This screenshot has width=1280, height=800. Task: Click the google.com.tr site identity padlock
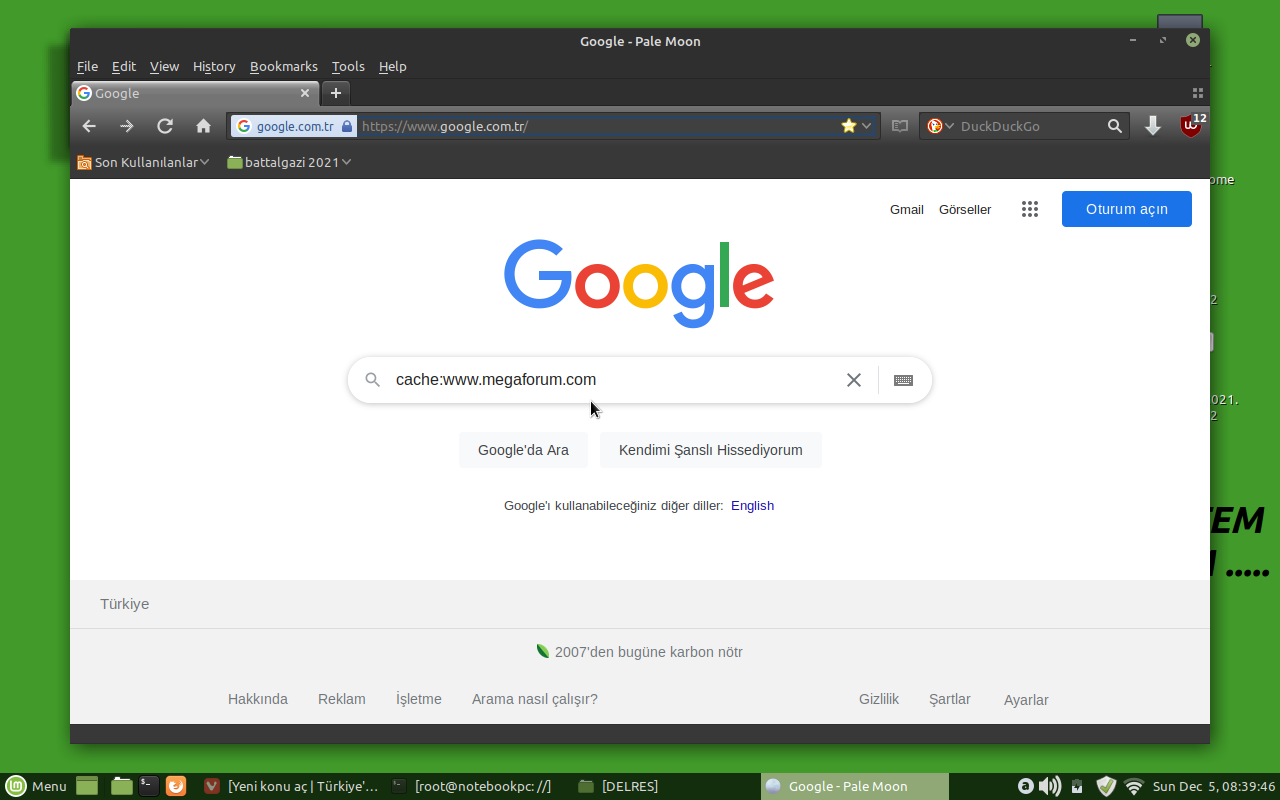pos(347,126)
